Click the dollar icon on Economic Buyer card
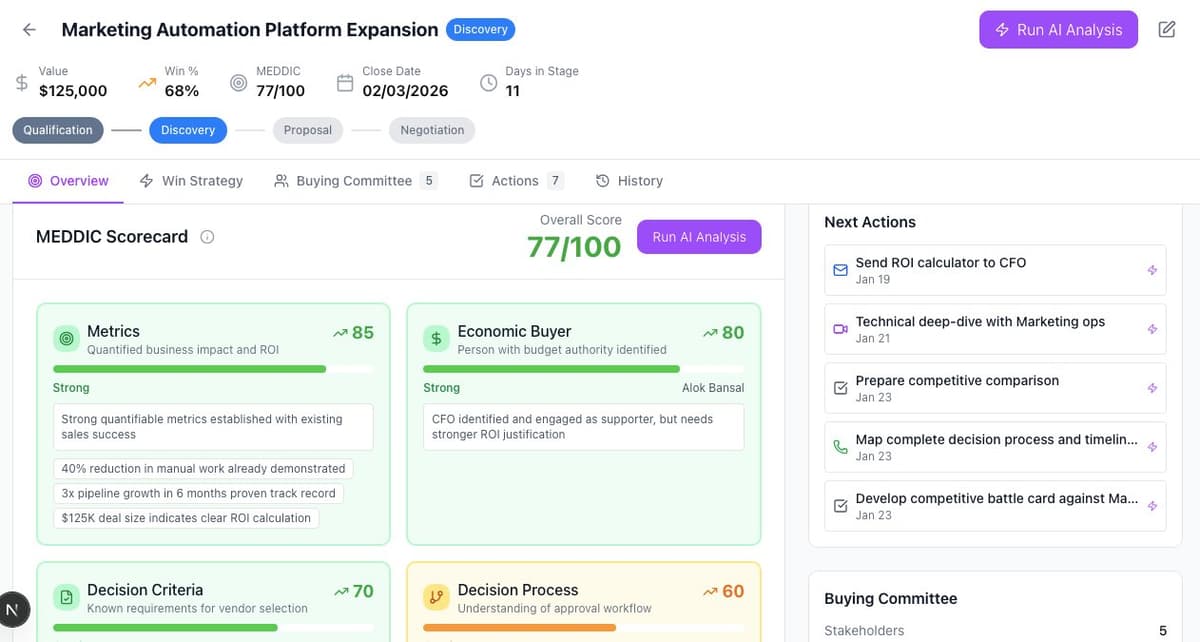Viewport: 1200px width, 642px height. coord(436,339)
